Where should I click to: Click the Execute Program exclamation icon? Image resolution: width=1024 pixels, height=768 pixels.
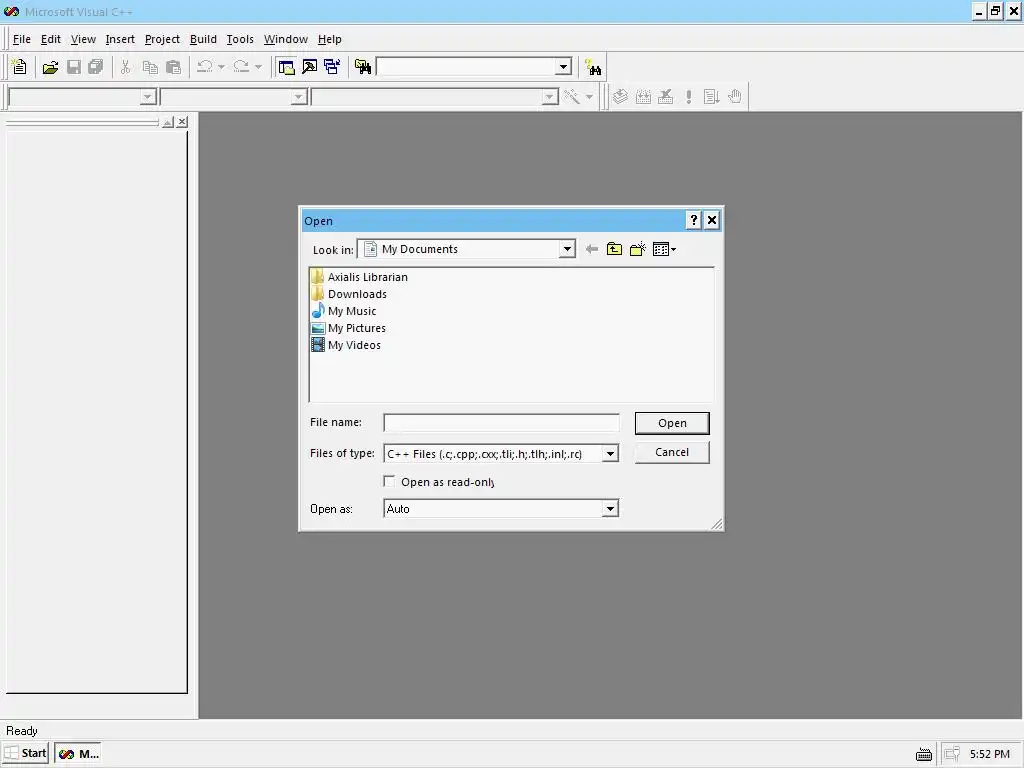click(689, 97)
